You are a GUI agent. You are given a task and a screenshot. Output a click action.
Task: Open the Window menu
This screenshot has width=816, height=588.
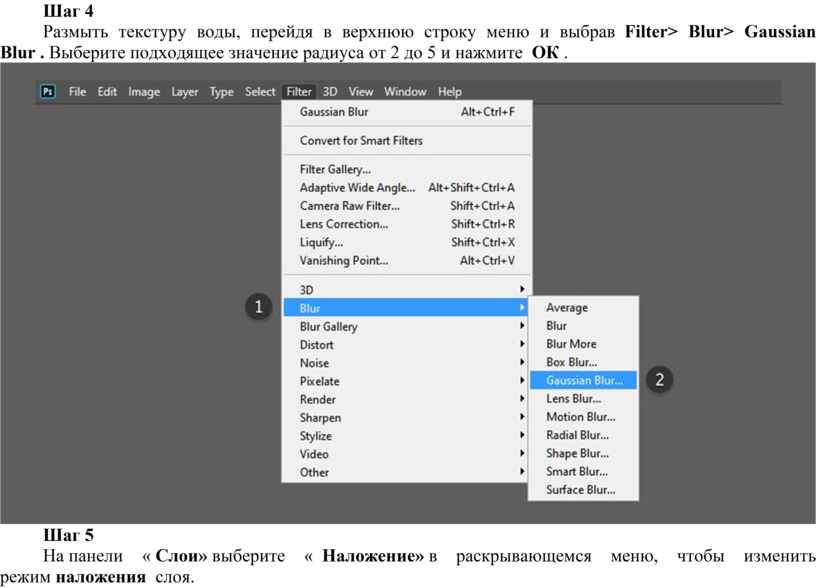click(x=405, y=92)
